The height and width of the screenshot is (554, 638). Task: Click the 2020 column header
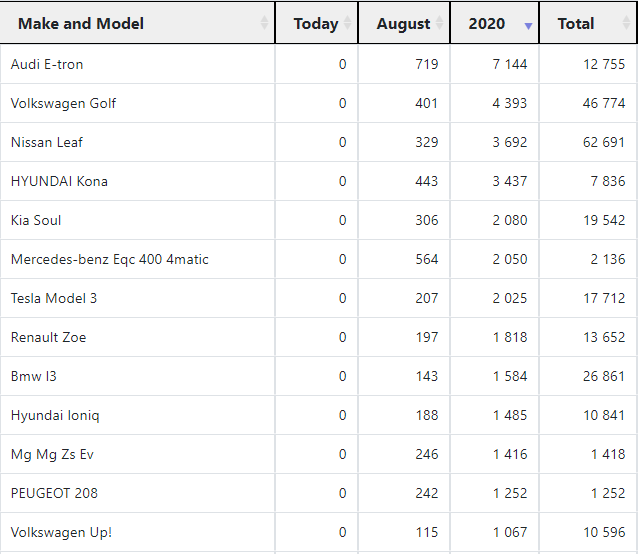pos(494,23)
